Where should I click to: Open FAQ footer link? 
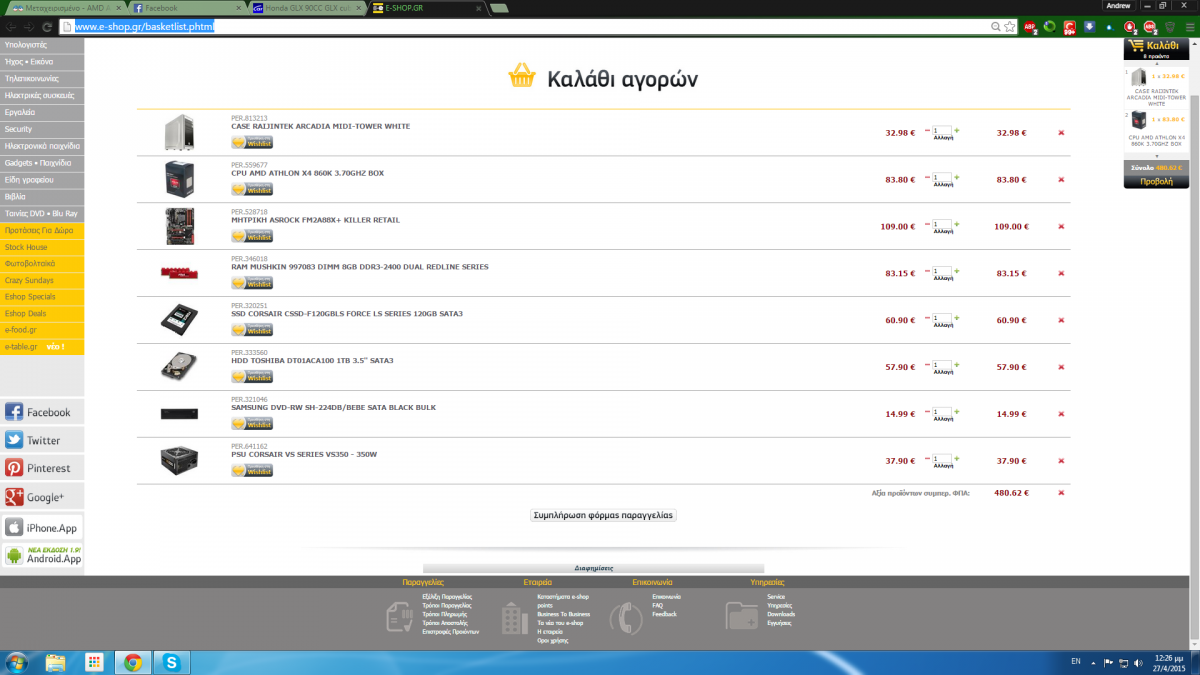(657, 605)
